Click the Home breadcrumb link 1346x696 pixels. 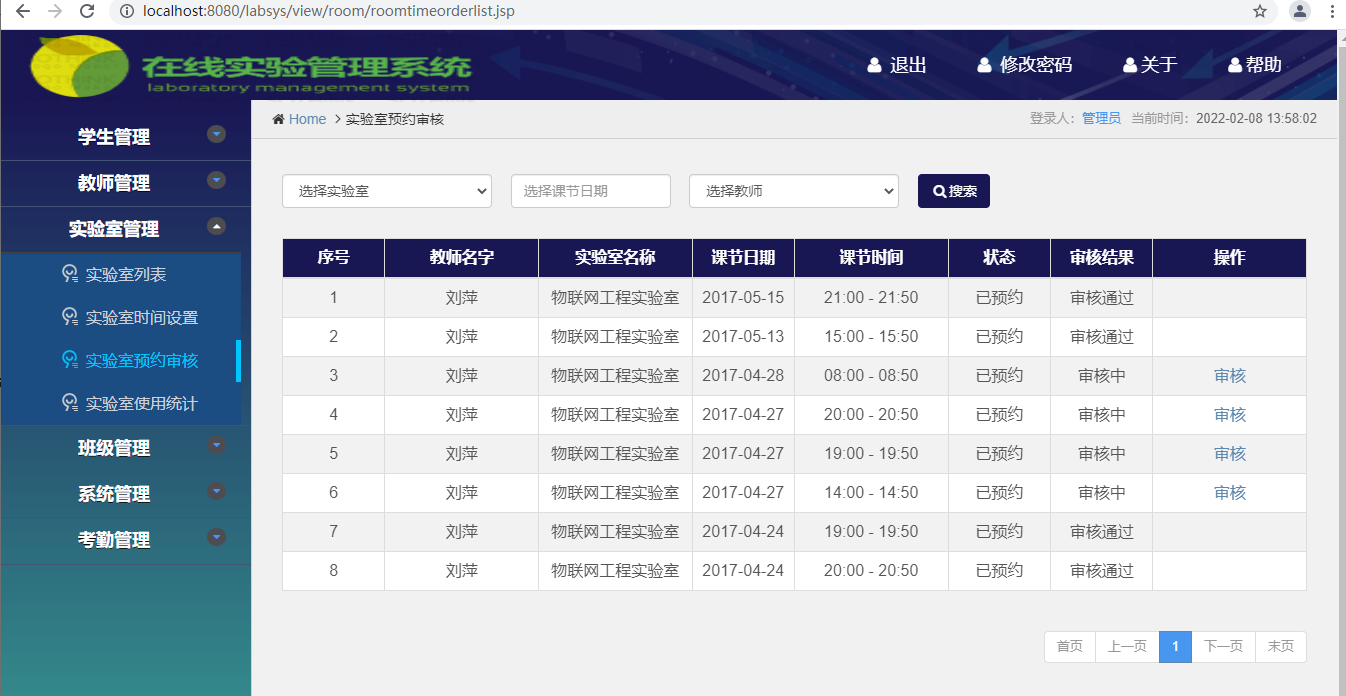click(307, 119)
